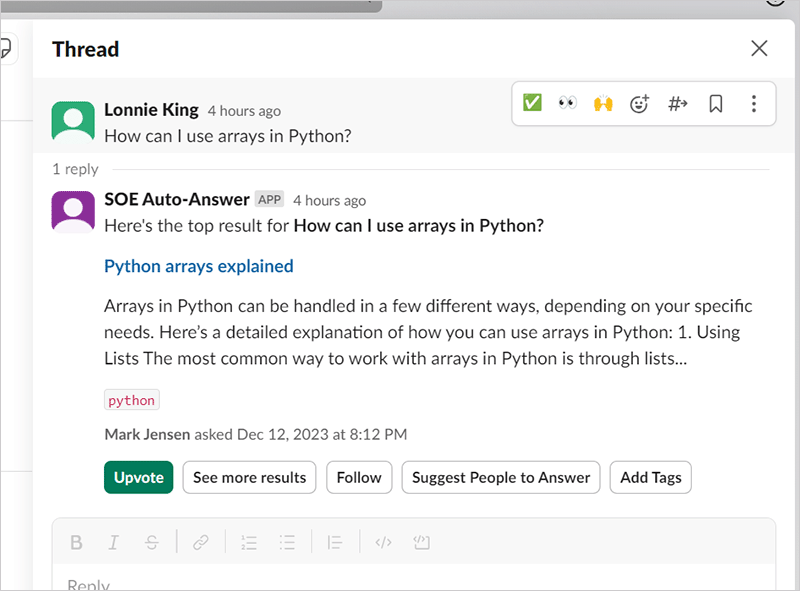Save message with the bookmark icon

pyautogui.click(x=716, y=103)
